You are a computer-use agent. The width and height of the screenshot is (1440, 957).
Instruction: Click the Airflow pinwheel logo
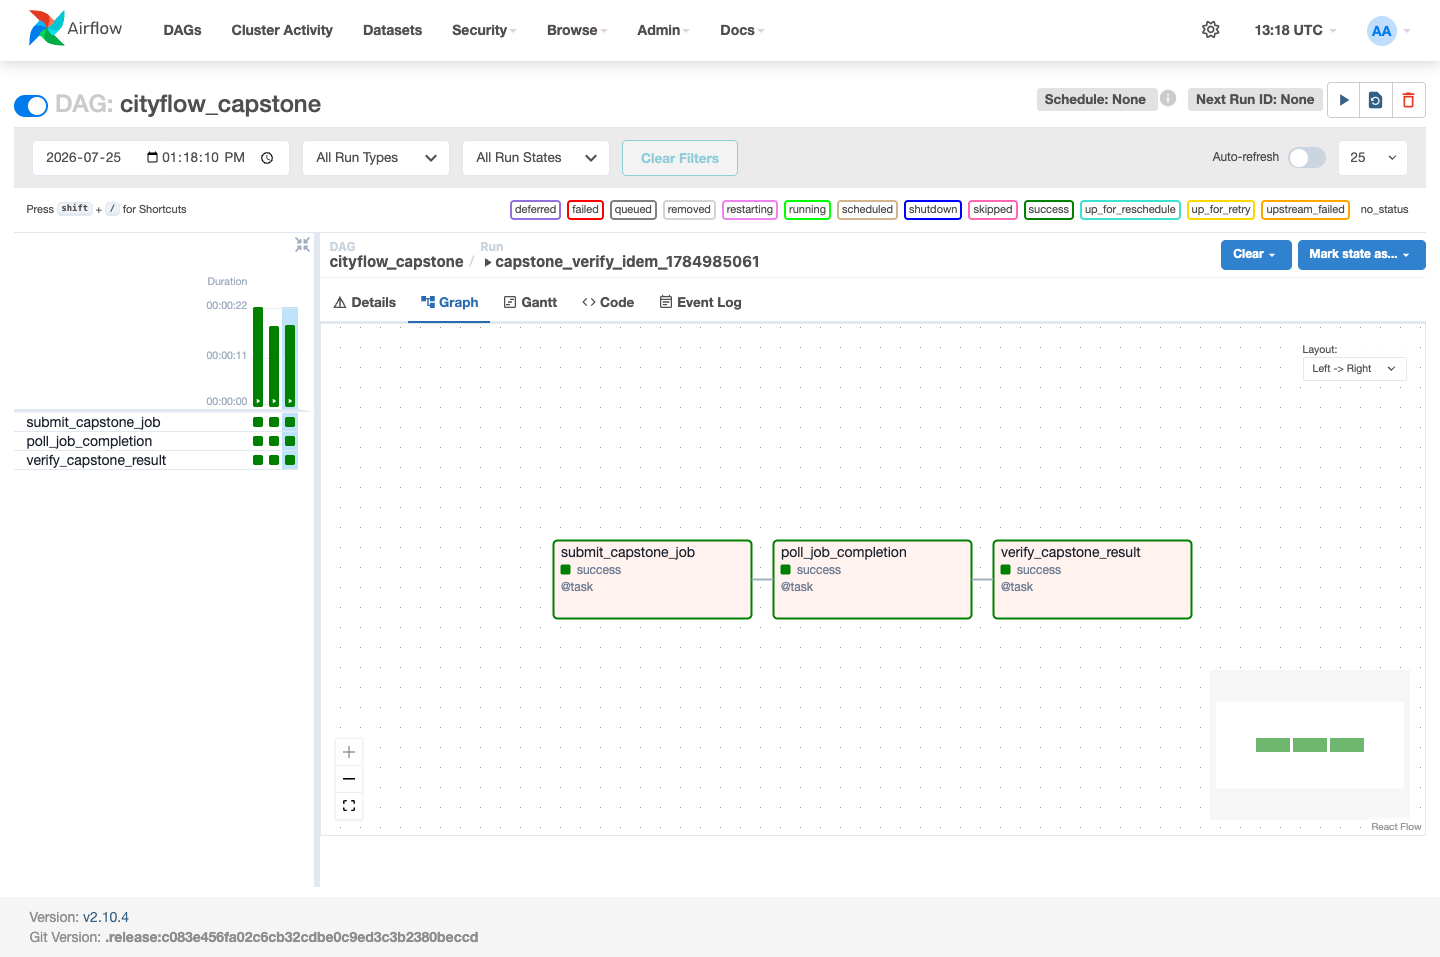pyautogui.click(x=46, y=28)
